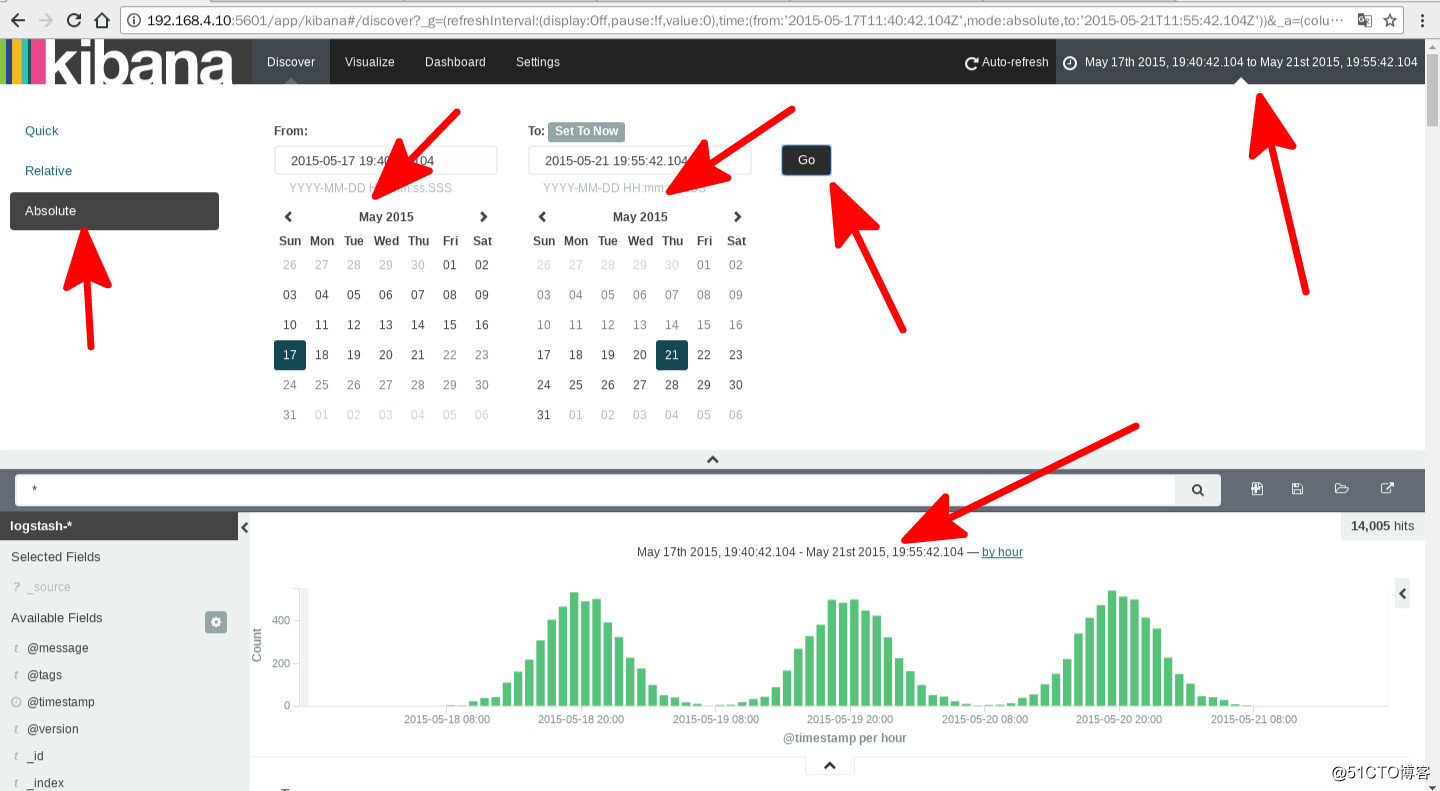This screenshot has height=791, width=1440.
Task: Open field settings gear in Available Fields
Action: pos(216,622)
